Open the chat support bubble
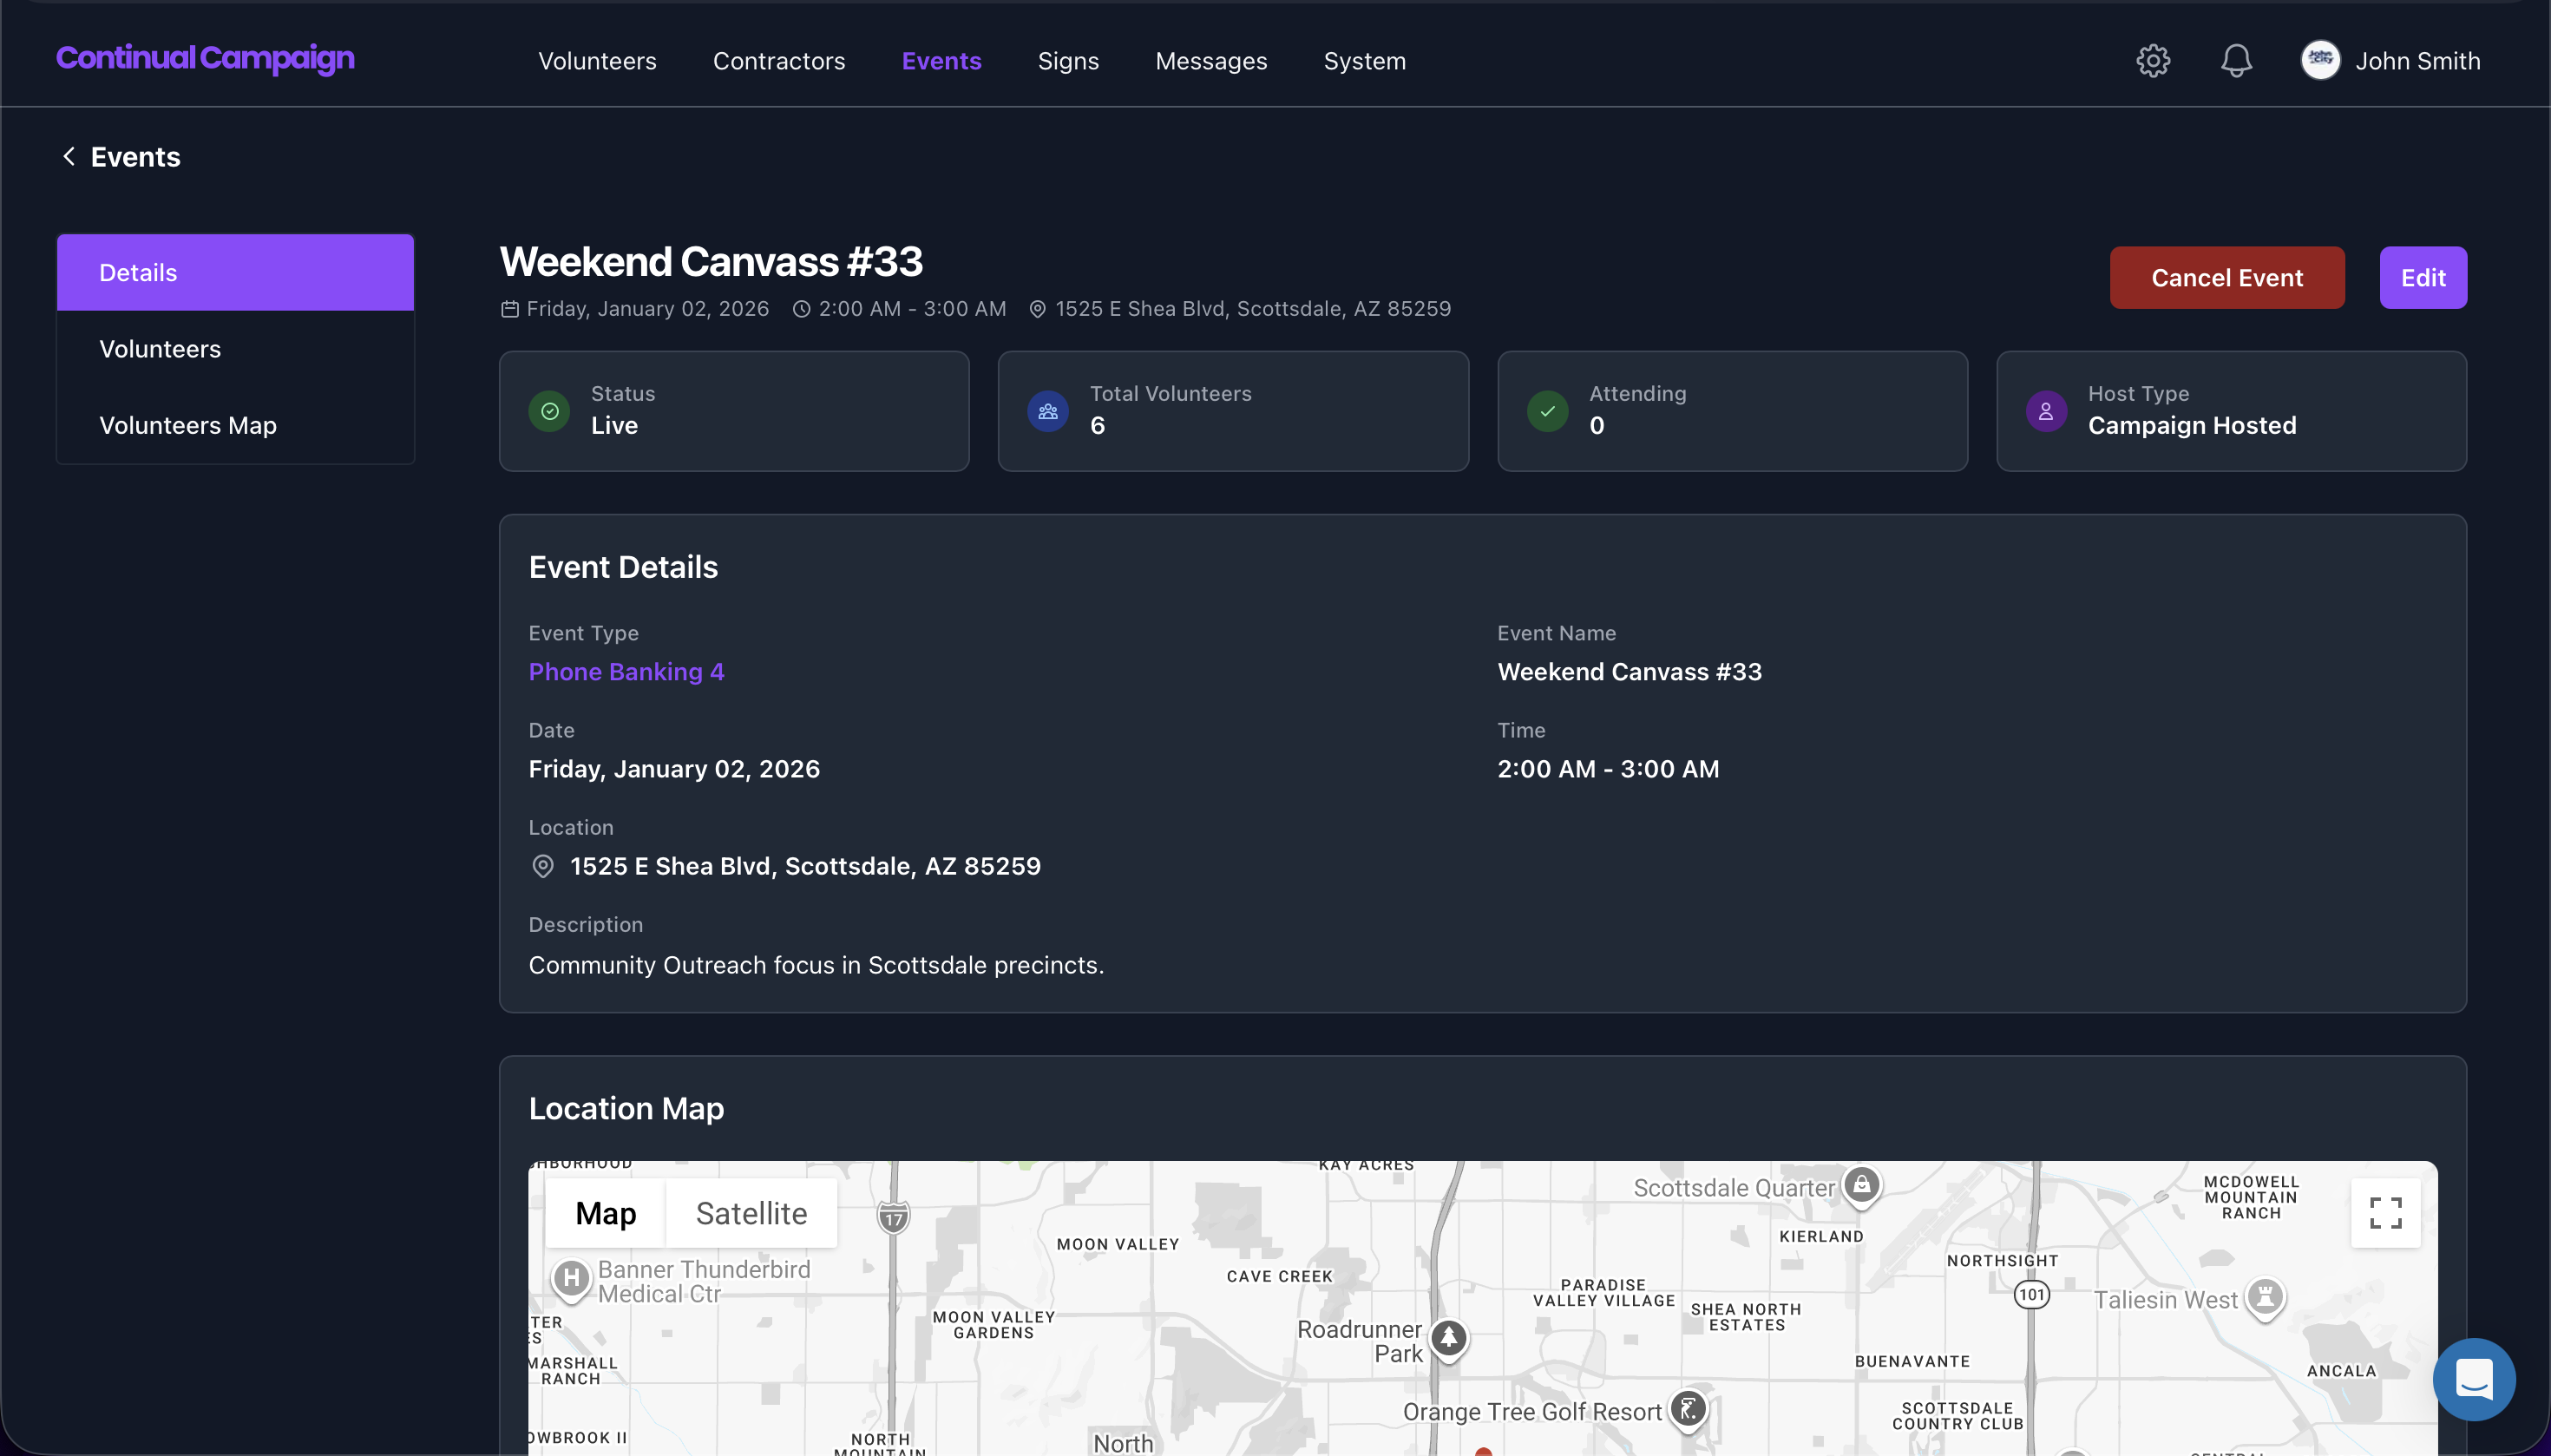The width and height of the screenshot is (2551, 1456). 2474,1379
